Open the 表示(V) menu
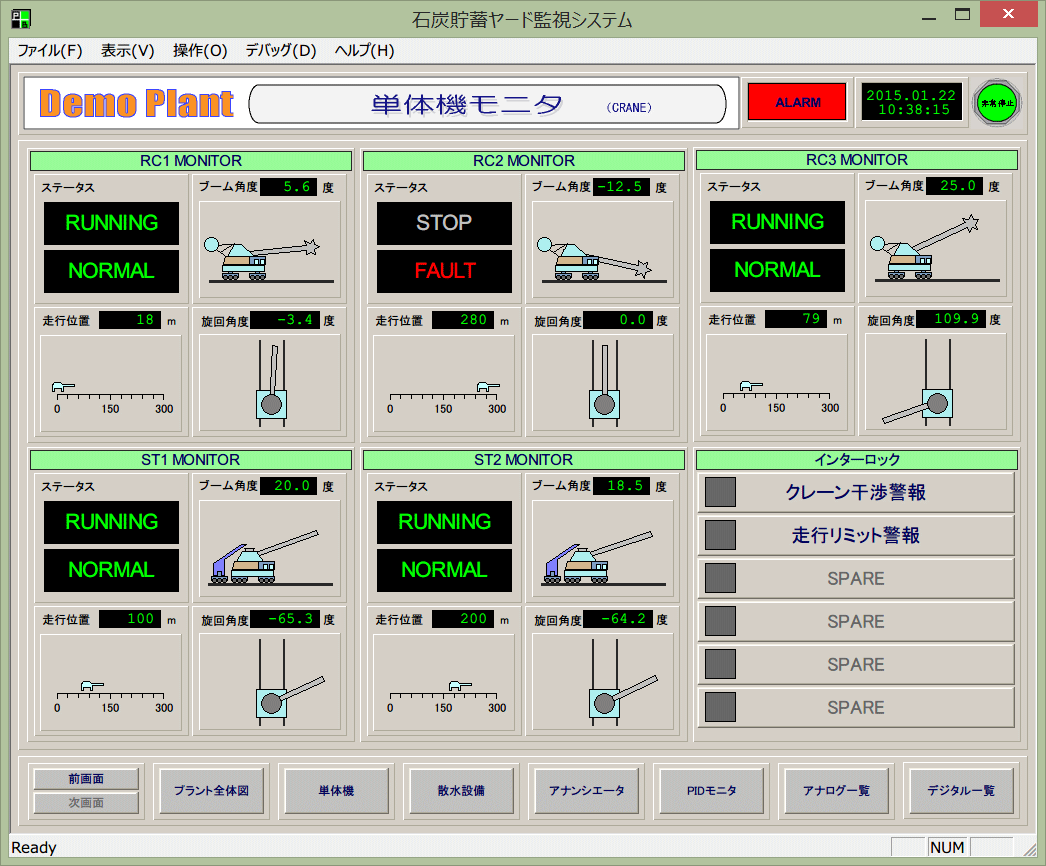The height and width of the screenshot is (866, 1046). click(127, 51)
